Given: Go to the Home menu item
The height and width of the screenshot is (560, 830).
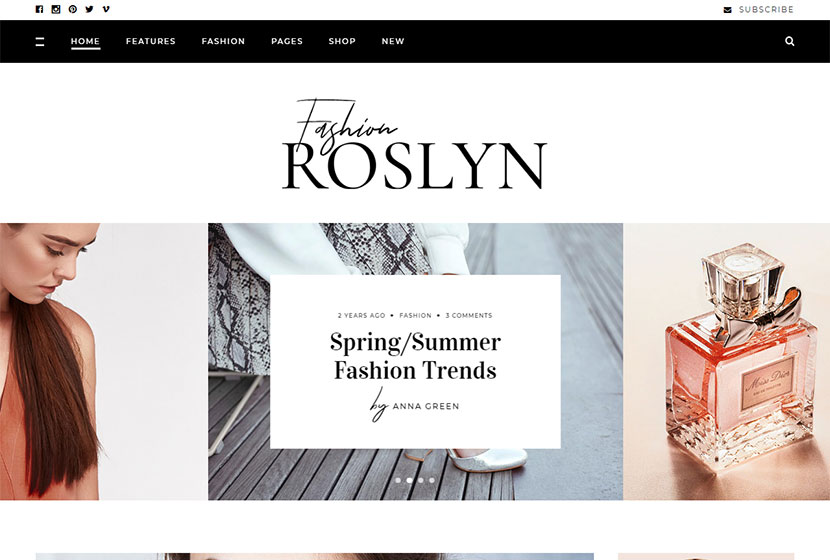Looking at the screenshot, I should coord(85,41).
